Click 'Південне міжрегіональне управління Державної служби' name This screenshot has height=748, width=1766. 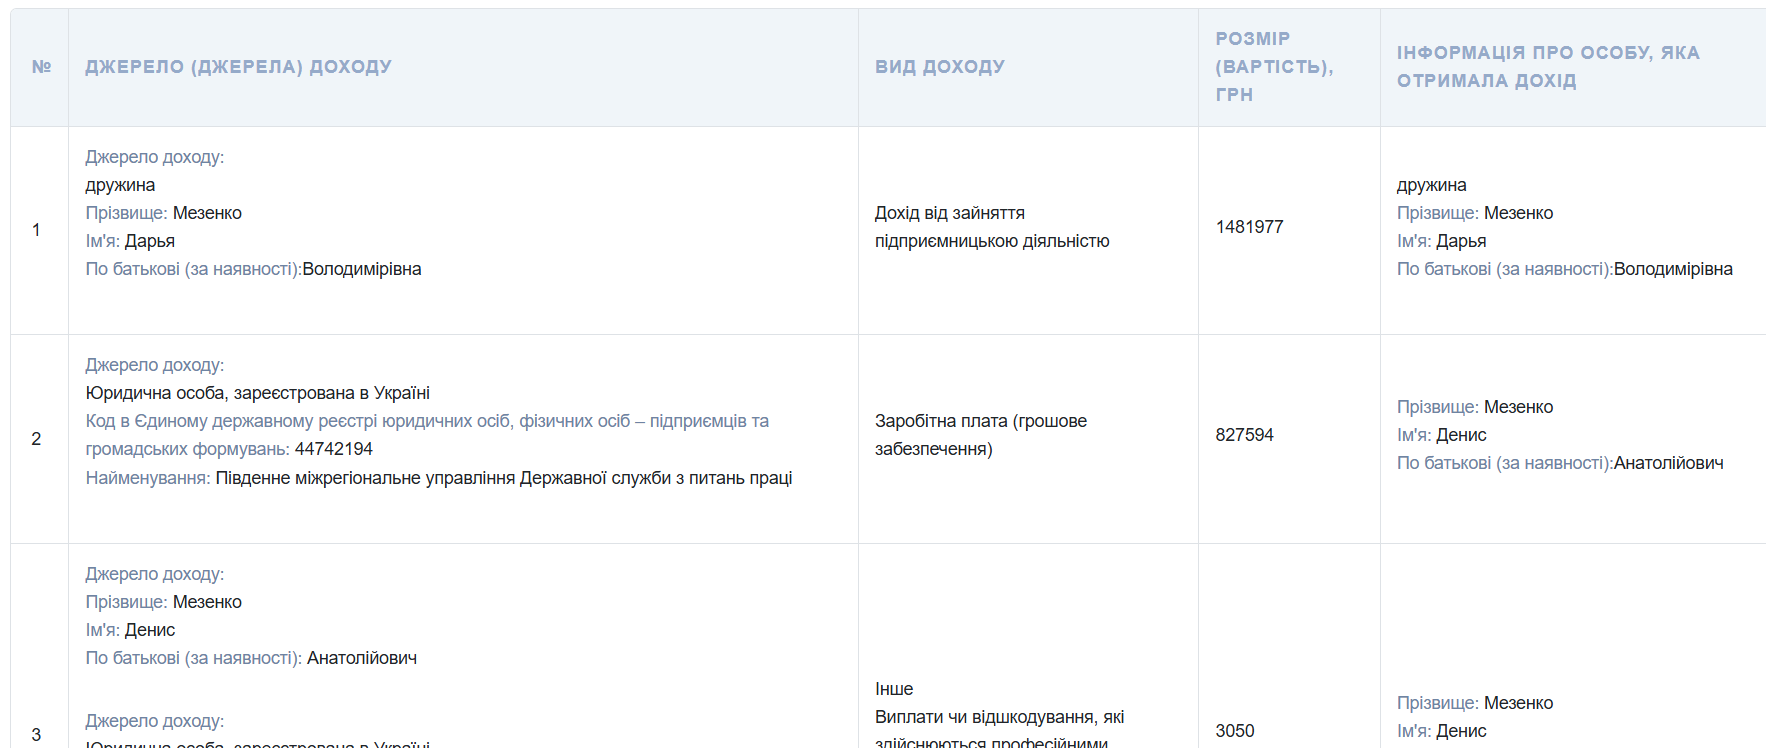504,478
